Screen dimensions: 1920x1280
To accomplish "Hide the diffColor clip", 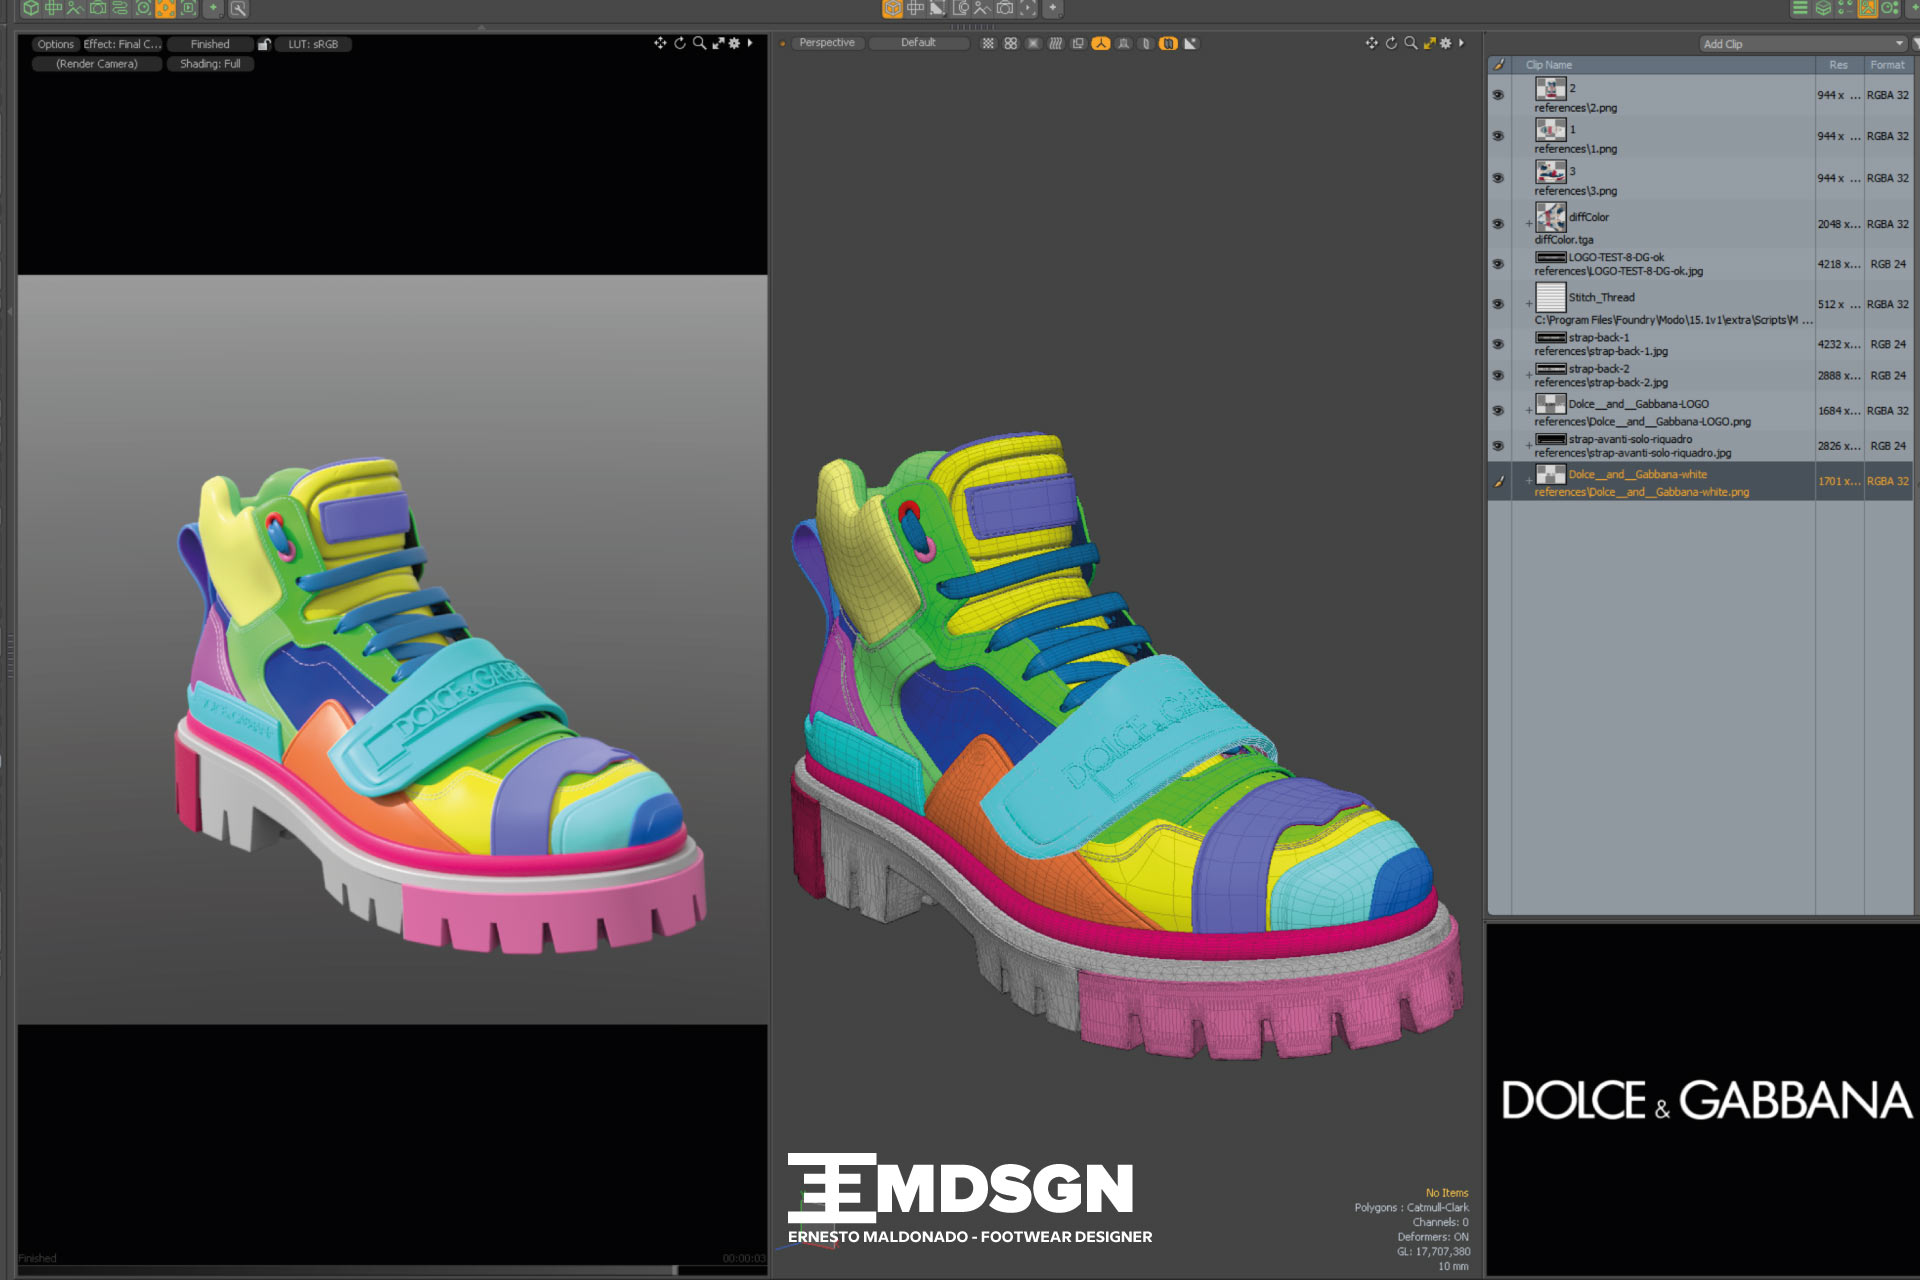I will [1498, 224].
